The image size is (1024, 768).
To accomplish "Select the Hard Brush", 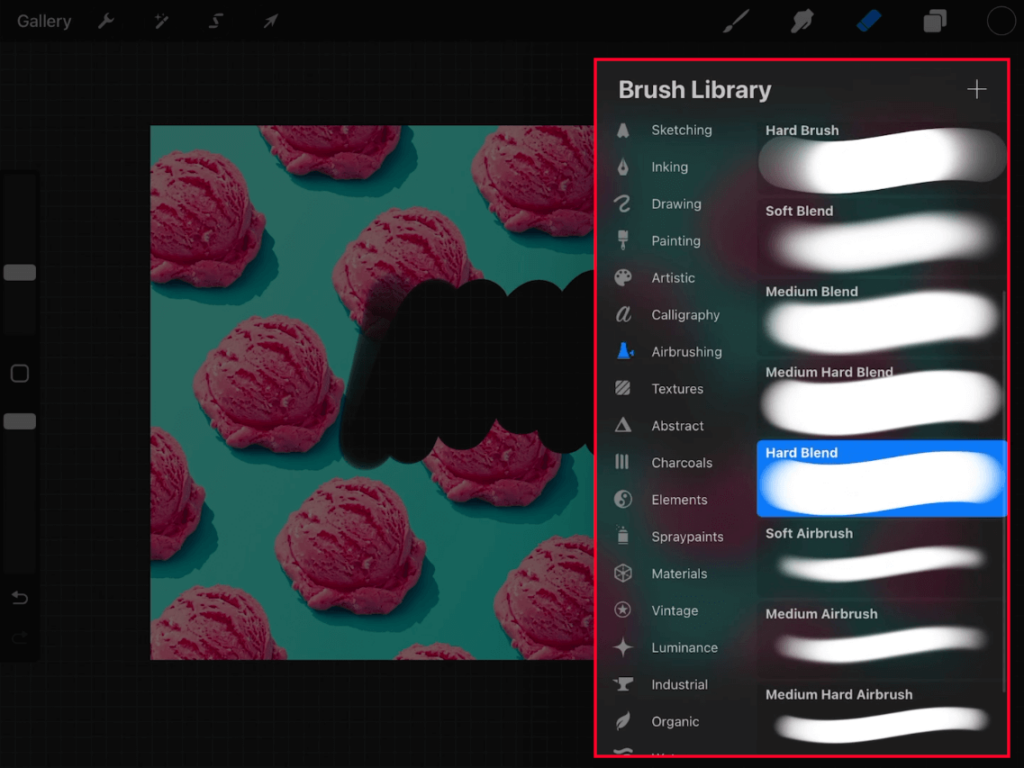I will (x=880, y=155).
